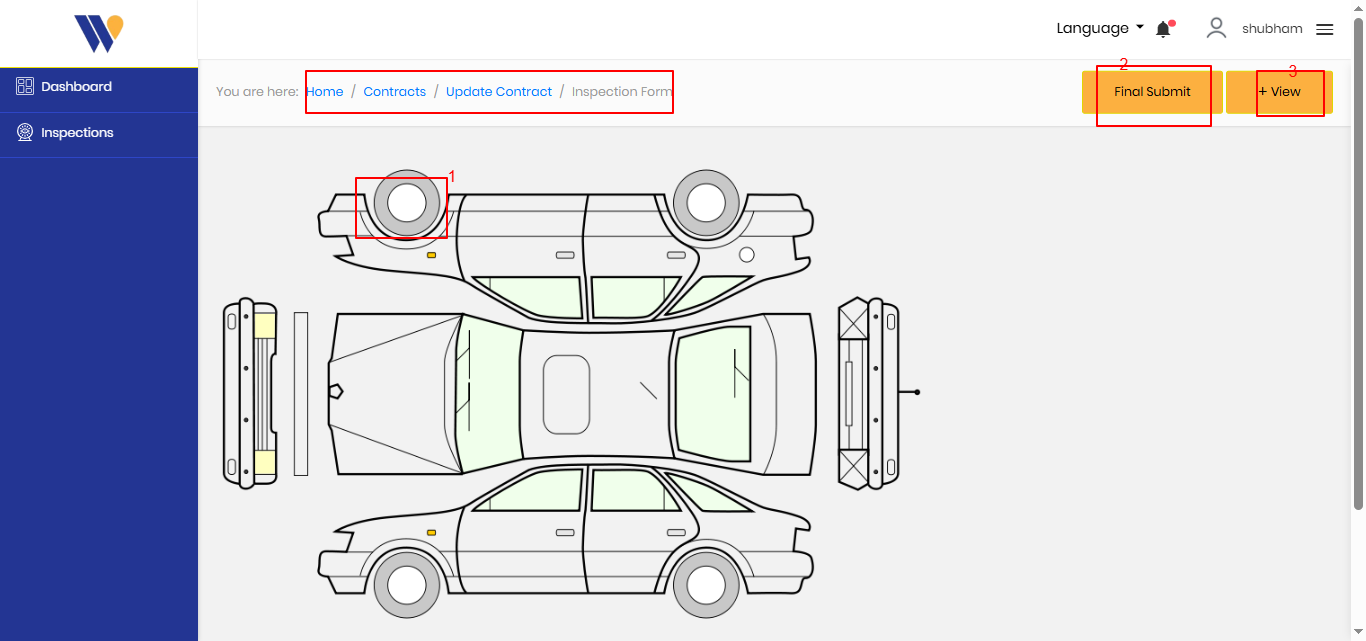Image resolution: width=1366 pixels, height=641 pixels.
Task: Select top-left wheel on car diagram
Action: (x=407, y=203)
